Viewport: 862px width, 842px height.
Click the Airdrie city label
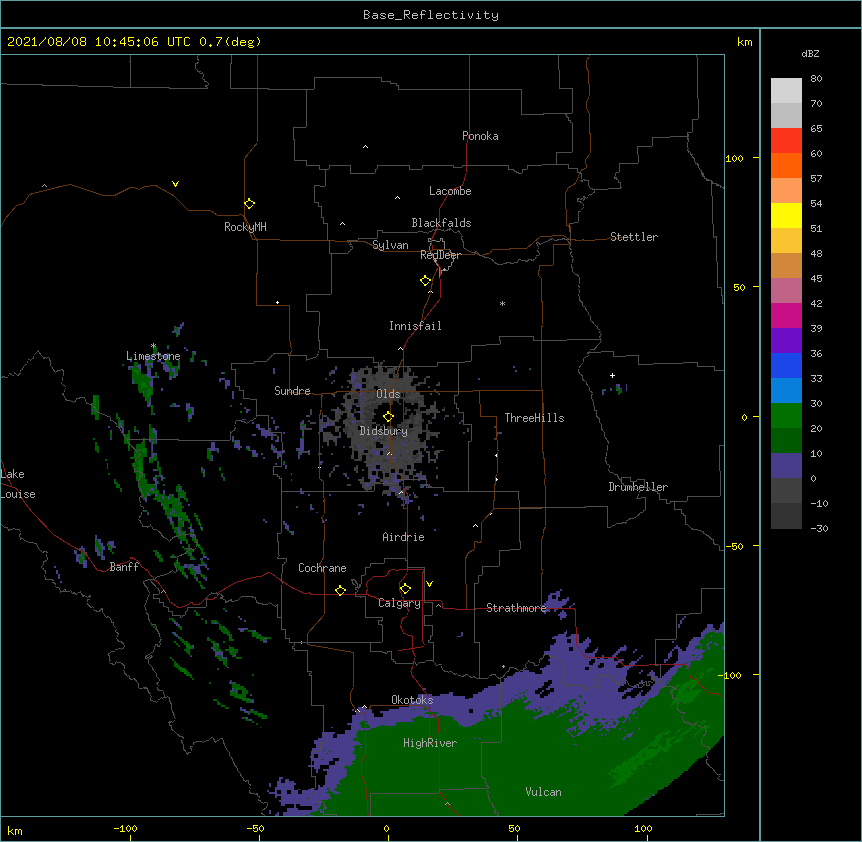tap(404, 537)
